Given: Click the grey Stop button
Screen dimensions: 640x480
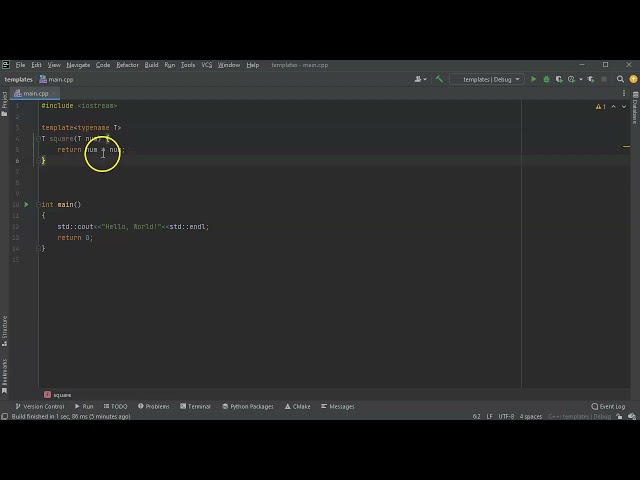Looking at the screenshot, I should click(604, 79).
